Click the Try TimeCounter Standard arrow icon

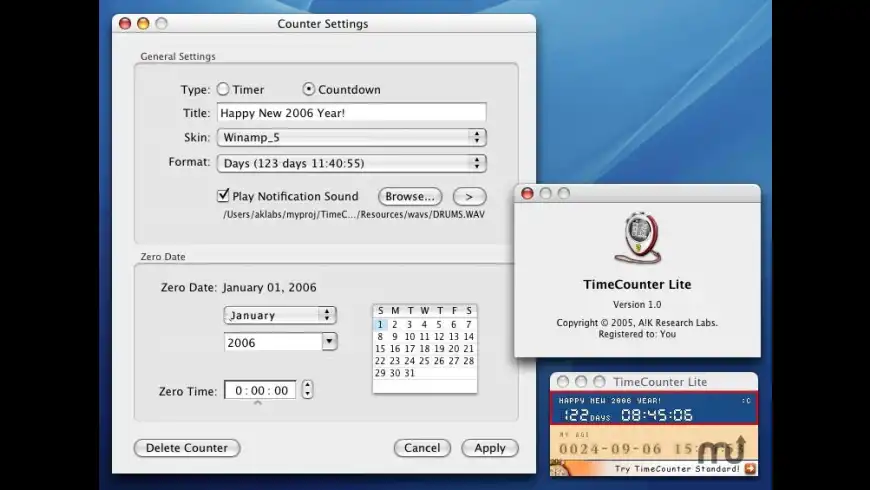[750, 469]
